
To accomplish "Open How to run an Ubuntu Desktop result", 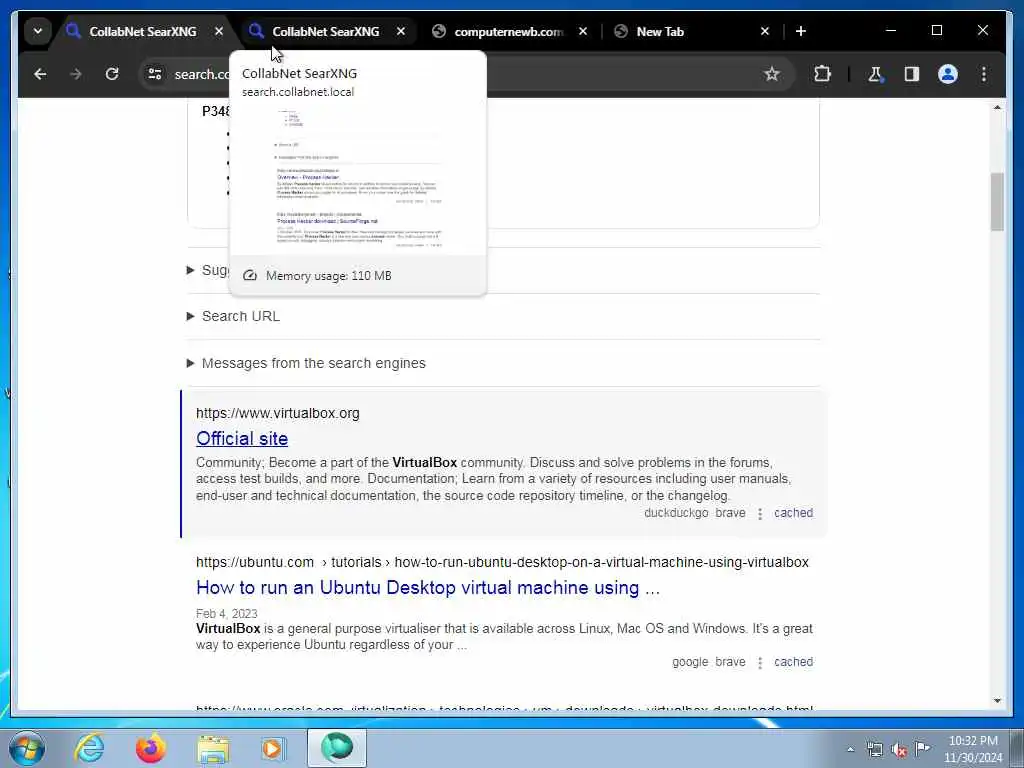I will pos(428,588).
